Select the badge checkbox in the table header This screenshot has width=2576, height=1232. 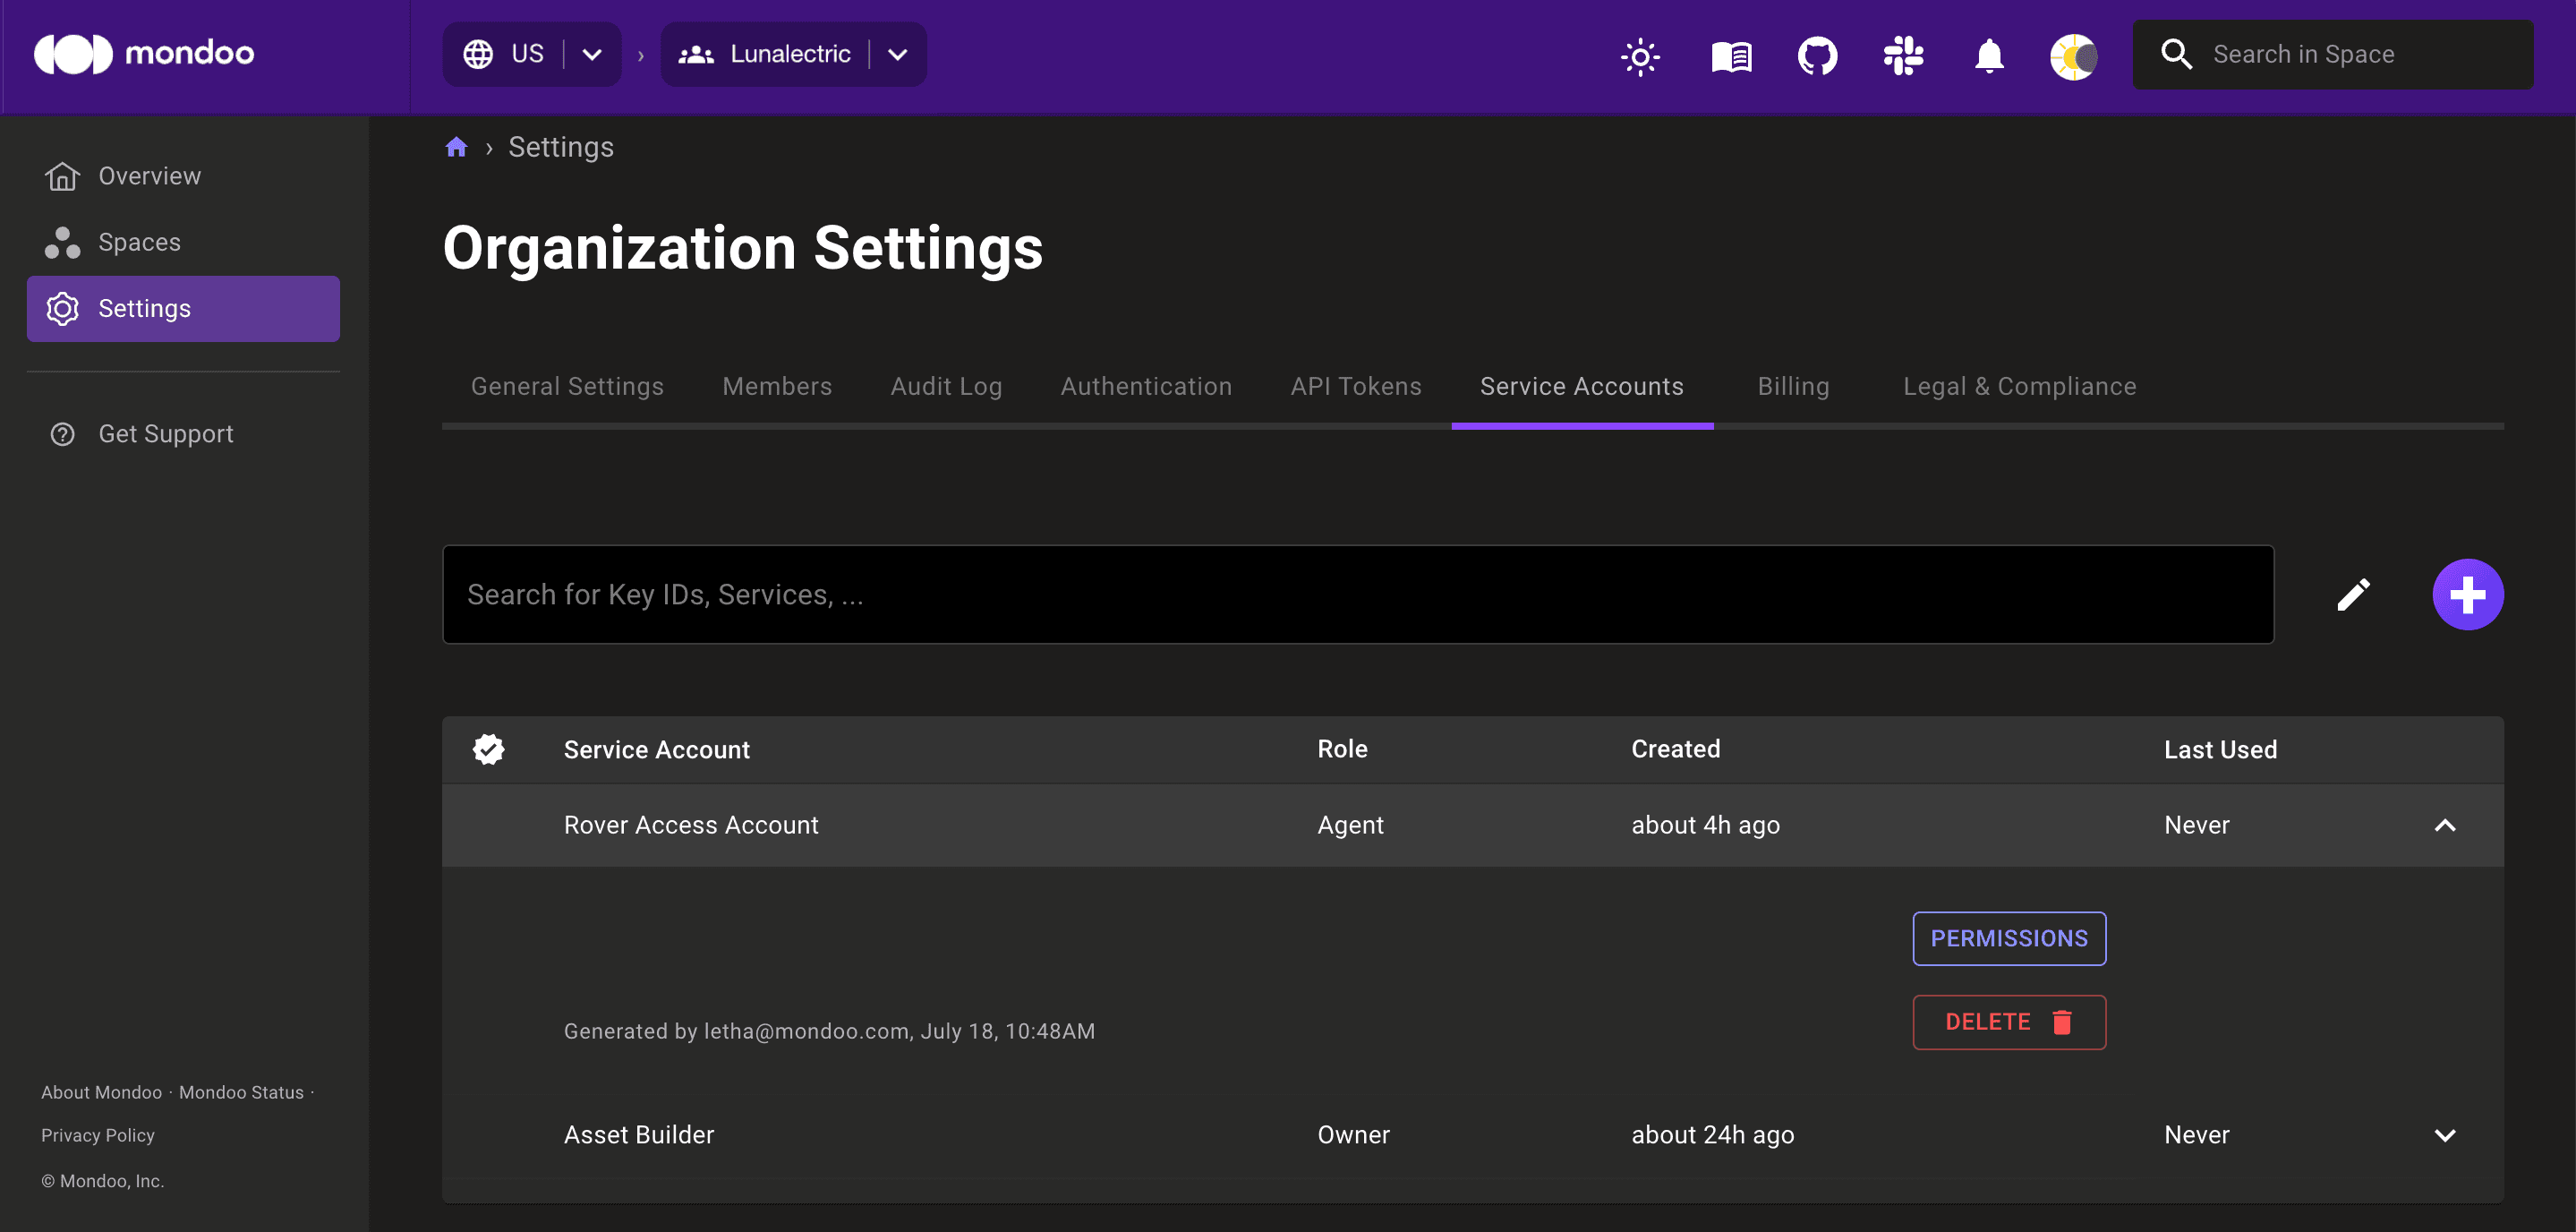[x=488, y=749]
